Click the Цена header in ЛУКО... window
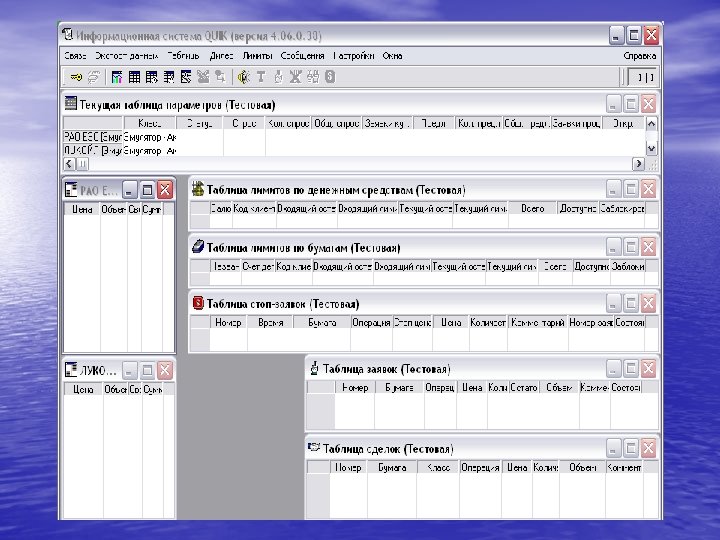Viewport: 720px width, 540px height. pyautogui.click(x=83, y=389)
